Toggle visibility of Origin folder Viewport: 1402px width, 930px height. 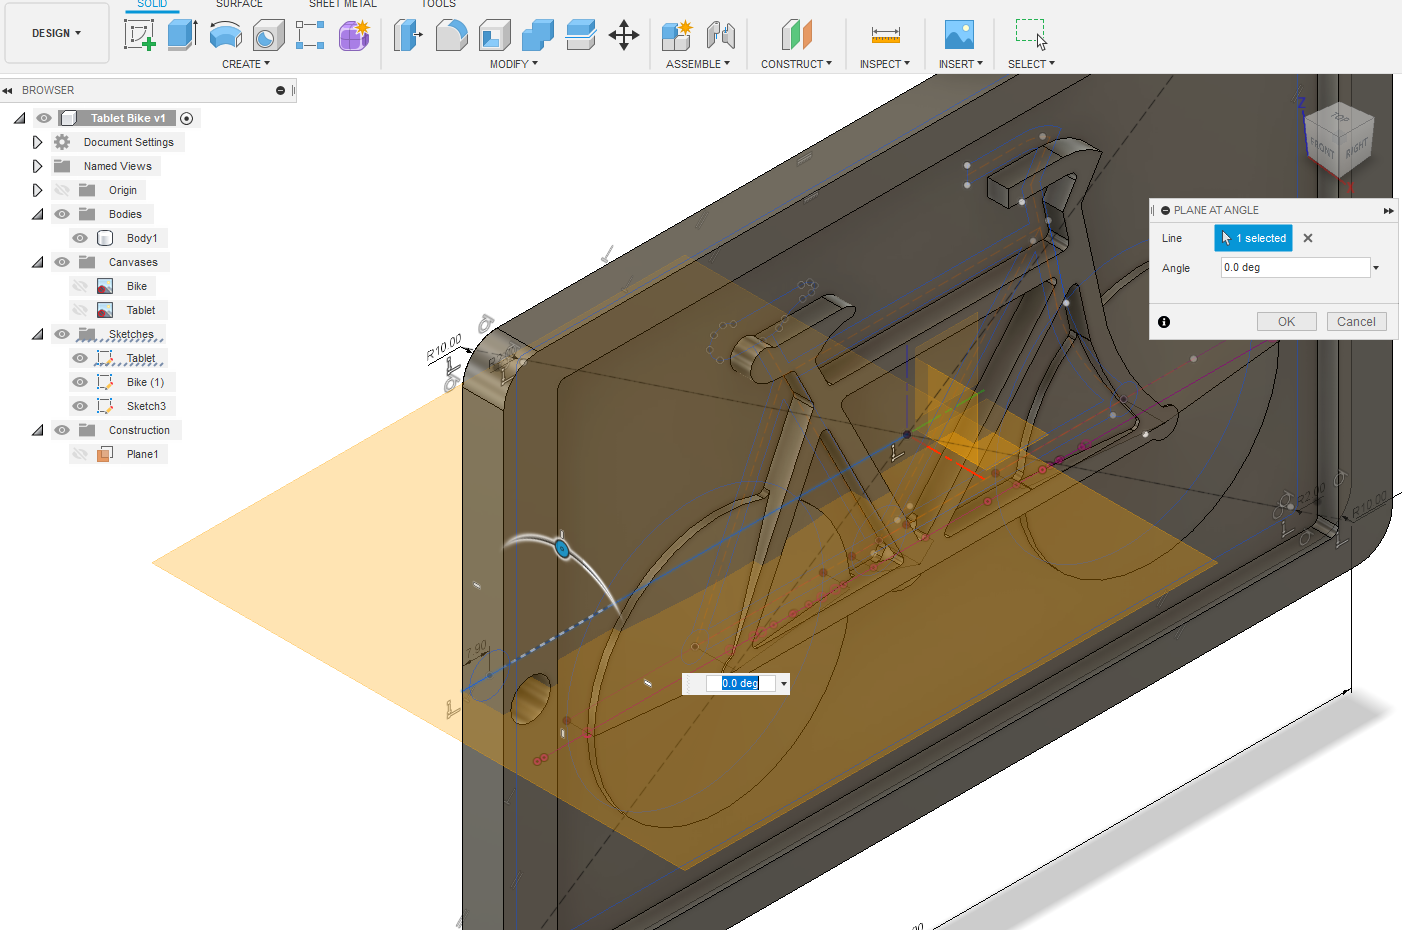click(x=62, y=190)
